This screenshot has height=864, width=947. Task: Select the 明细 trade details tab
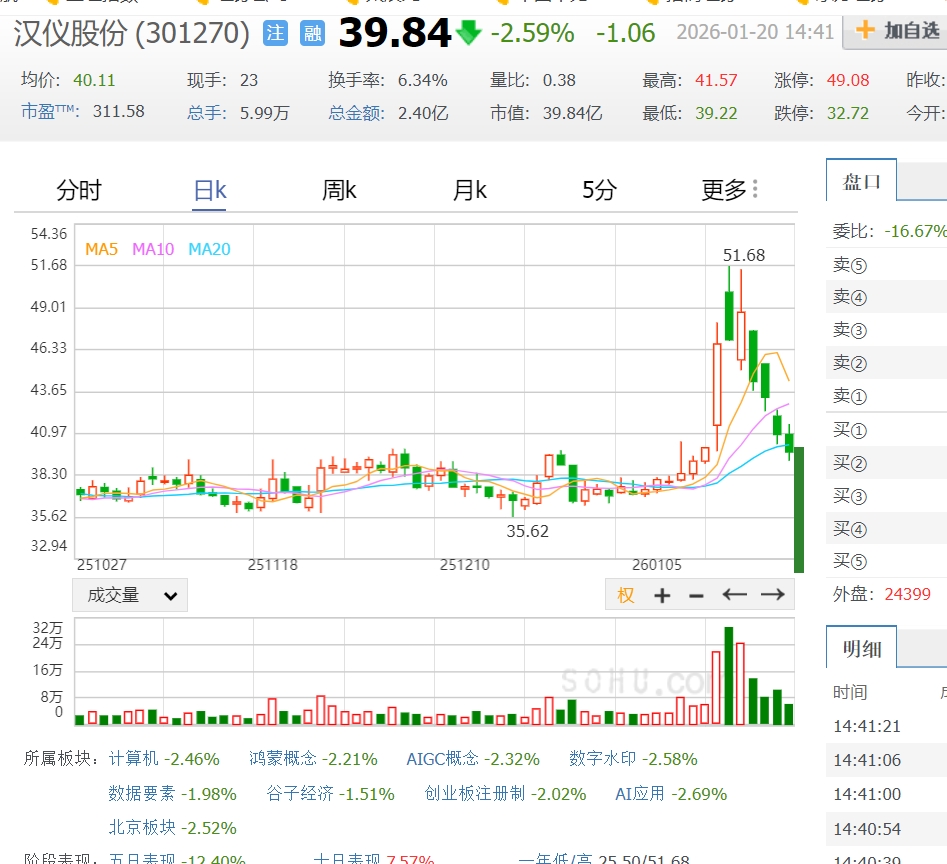(861, 648)
